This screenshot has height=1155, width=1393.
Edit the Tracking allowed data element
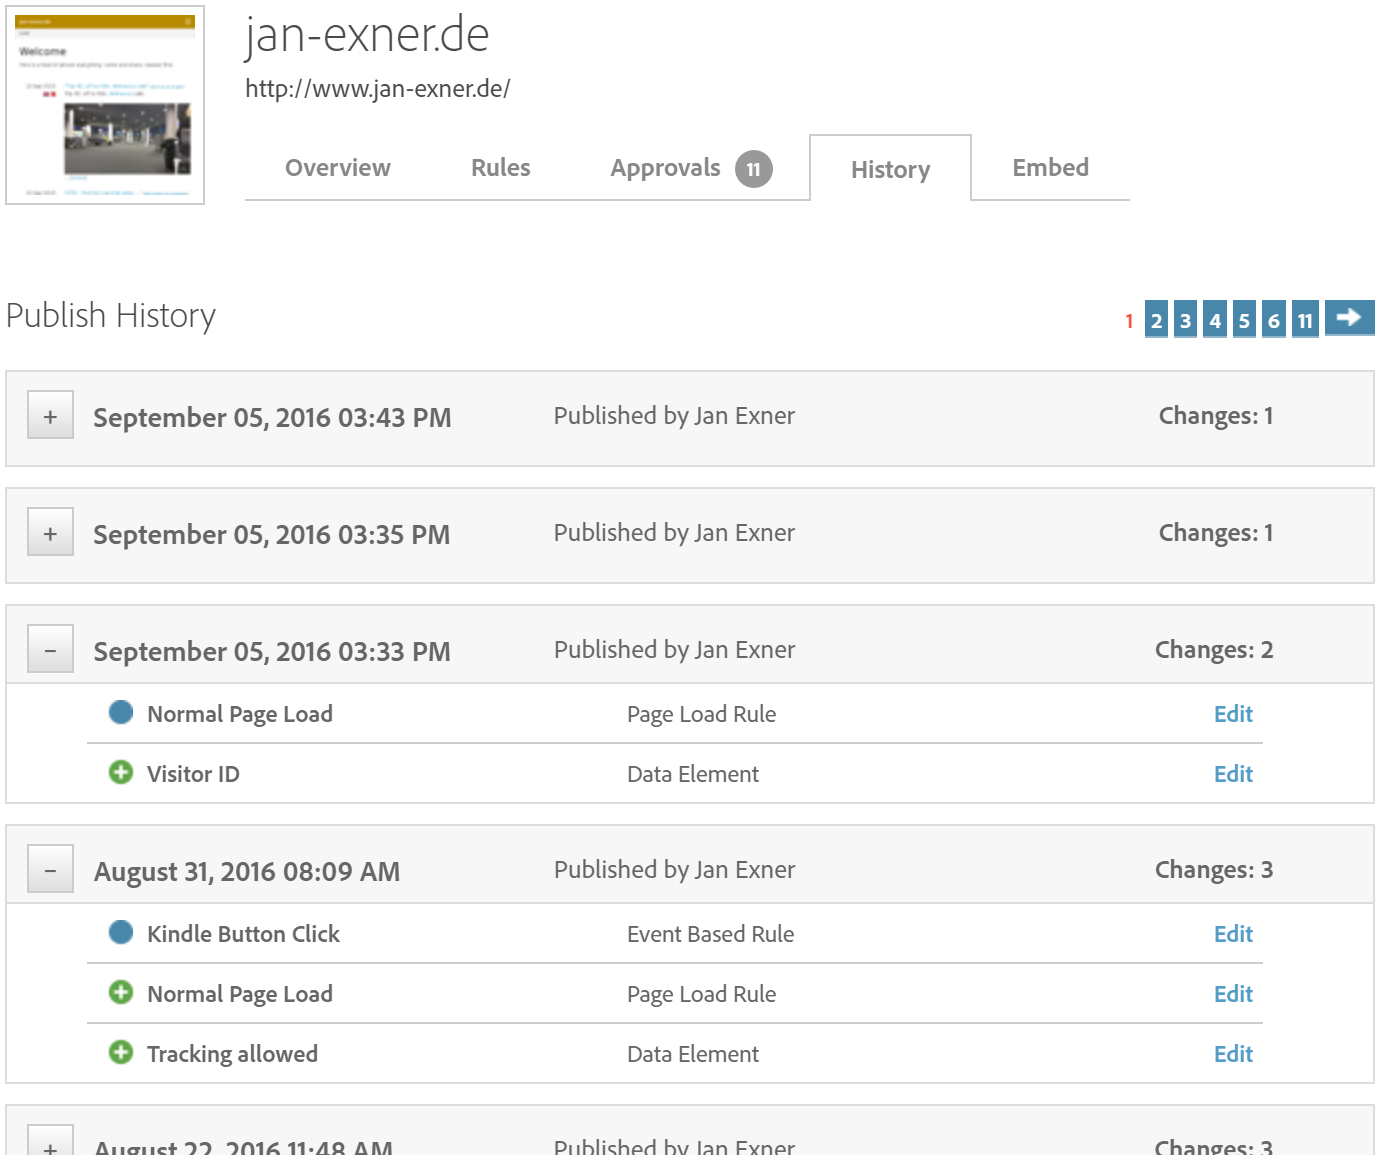[1232, 1054]
